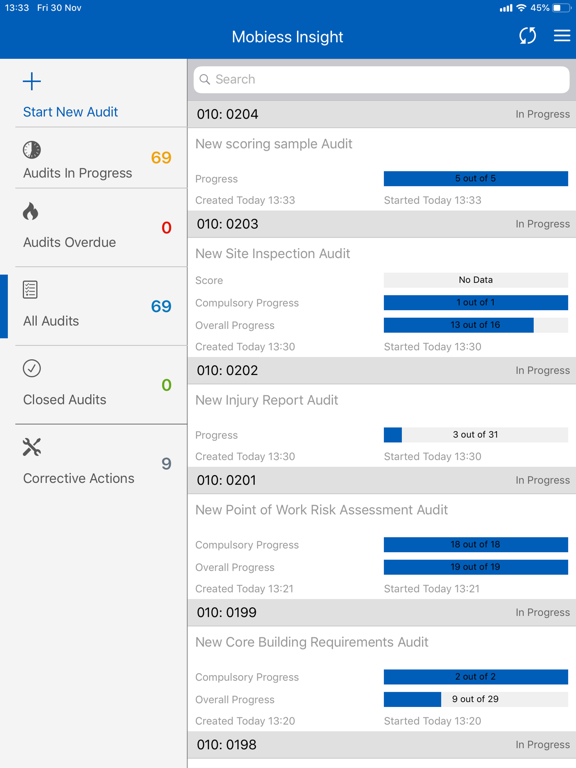Click the 5 out of 5 progress bar

(476, 178)
